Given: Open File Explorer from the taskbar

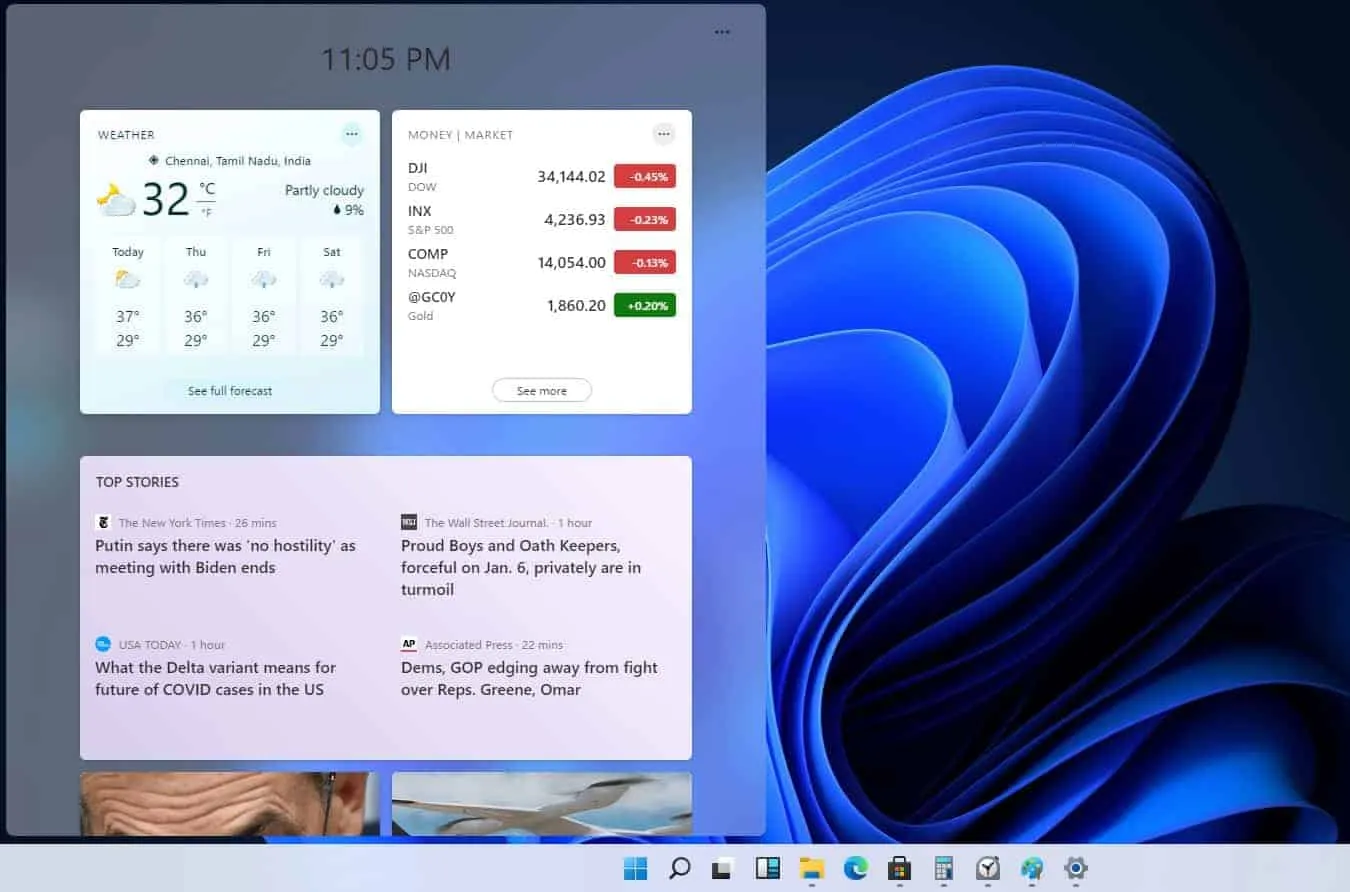Looking at the screenshot, I should point(811,870).
